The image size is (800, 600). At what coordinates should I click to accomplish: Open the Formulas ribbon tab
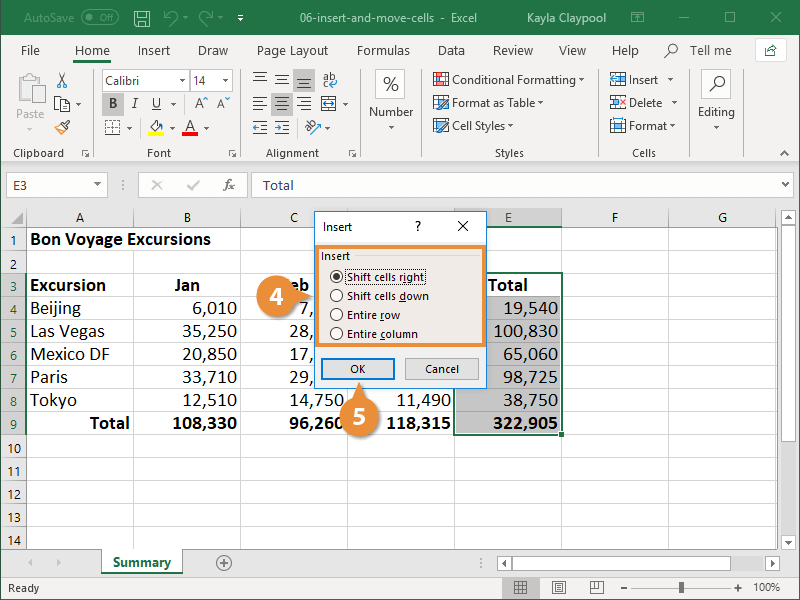point(383,51)
